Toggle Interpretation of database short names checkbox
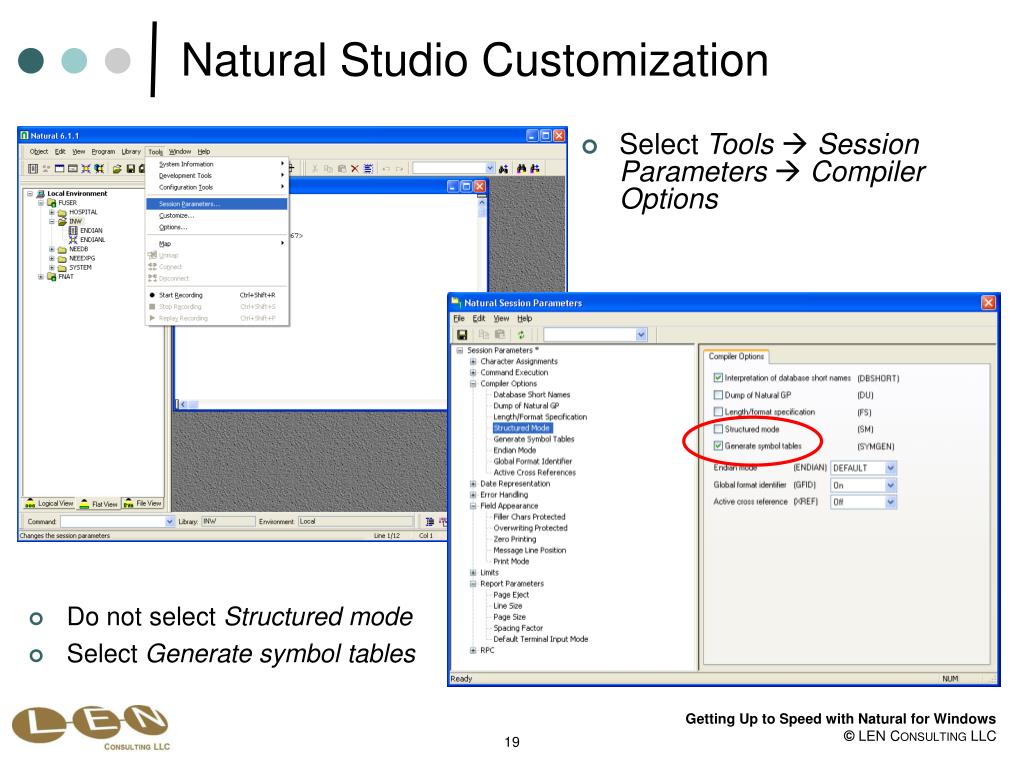This screenshot has width=1024, height=768. (x=718, y=377)
